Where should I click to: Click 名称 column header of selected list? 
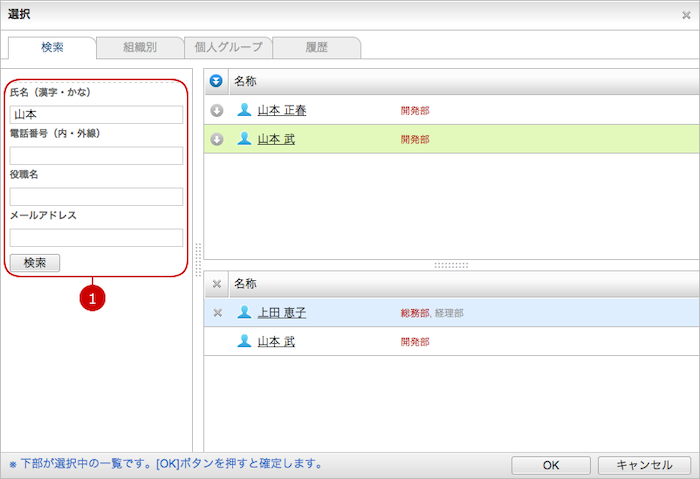[246, 283]
